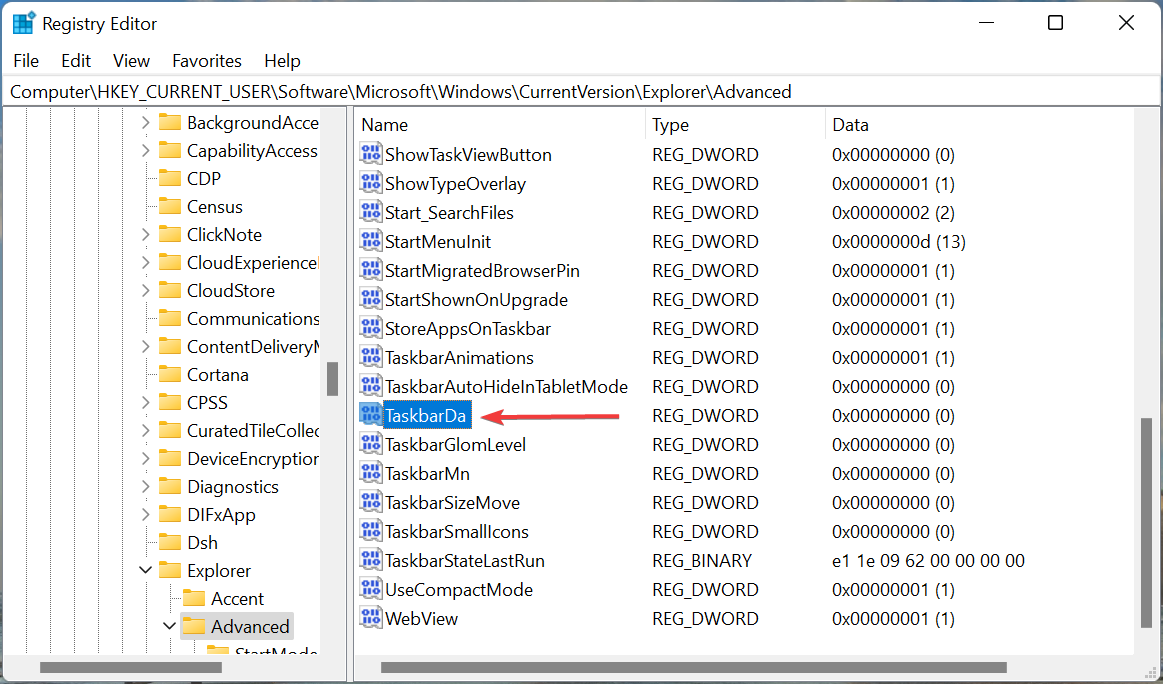This screenshot has width=1163, height=684.
Task: Click the Advanced folder icon
Action: coord(194,626)
